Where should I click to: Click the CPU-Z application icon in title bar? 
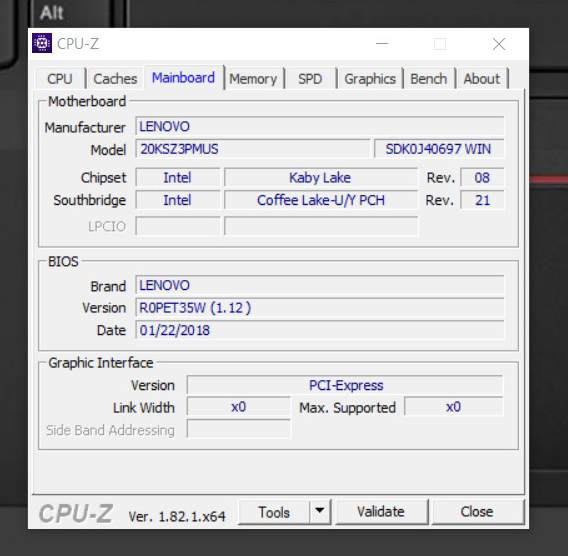click(42, 43)
